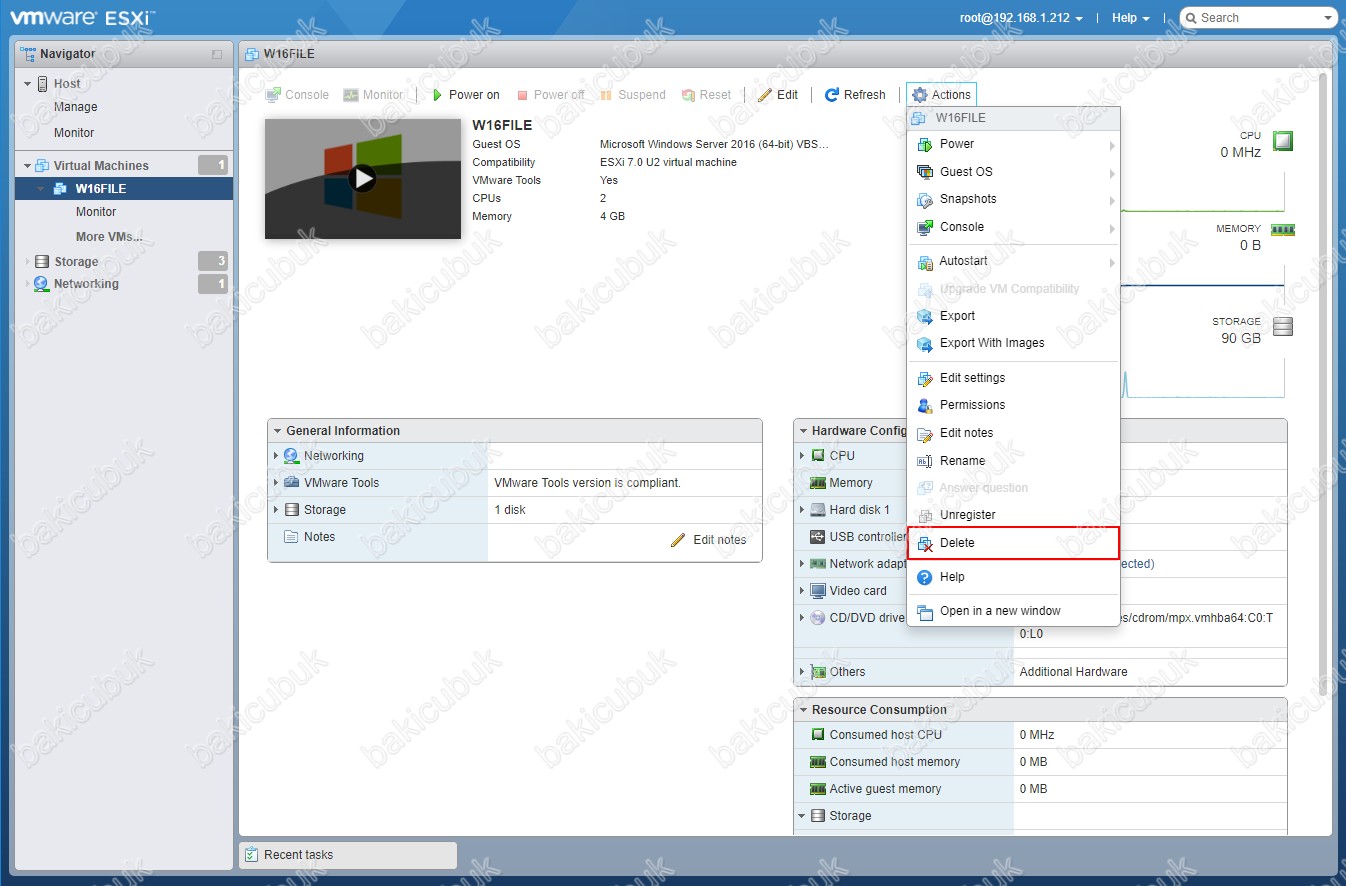The height and width of the screenshot is (886, 1346).
Task: Select Manage under Host
Action: 76,107
